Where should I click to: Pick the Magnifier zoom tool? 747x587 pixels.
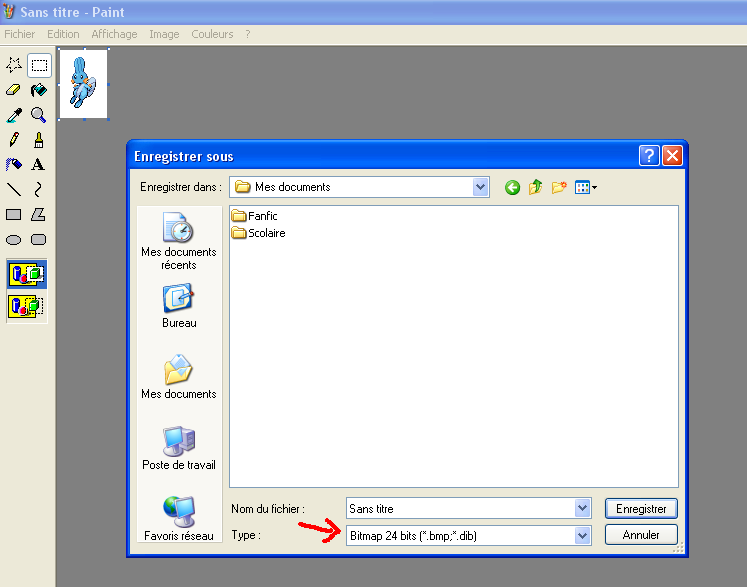(38, 115)
